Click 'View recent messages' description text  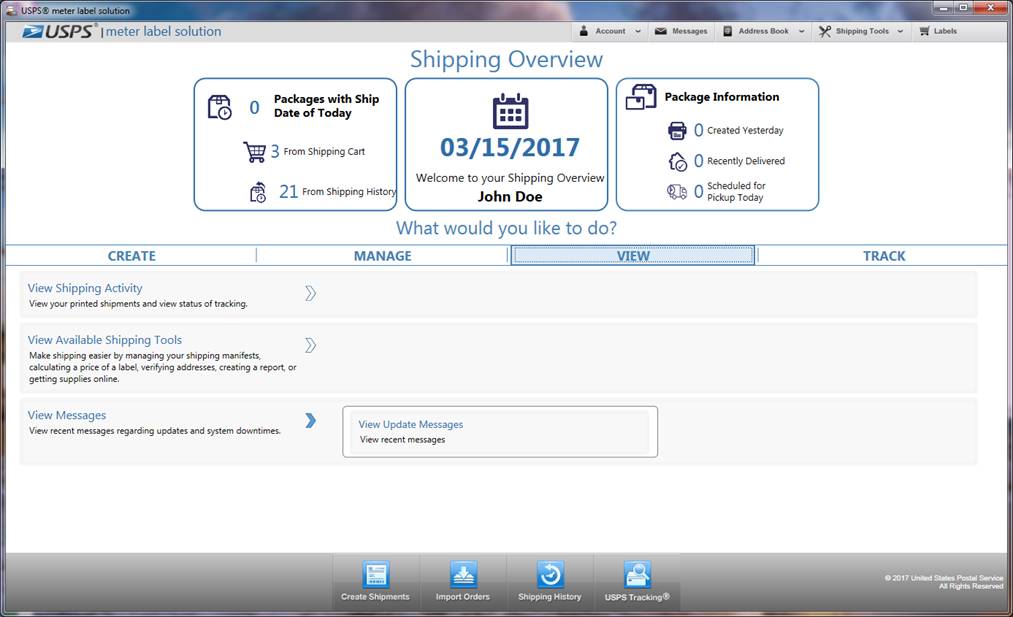point(402,440)
